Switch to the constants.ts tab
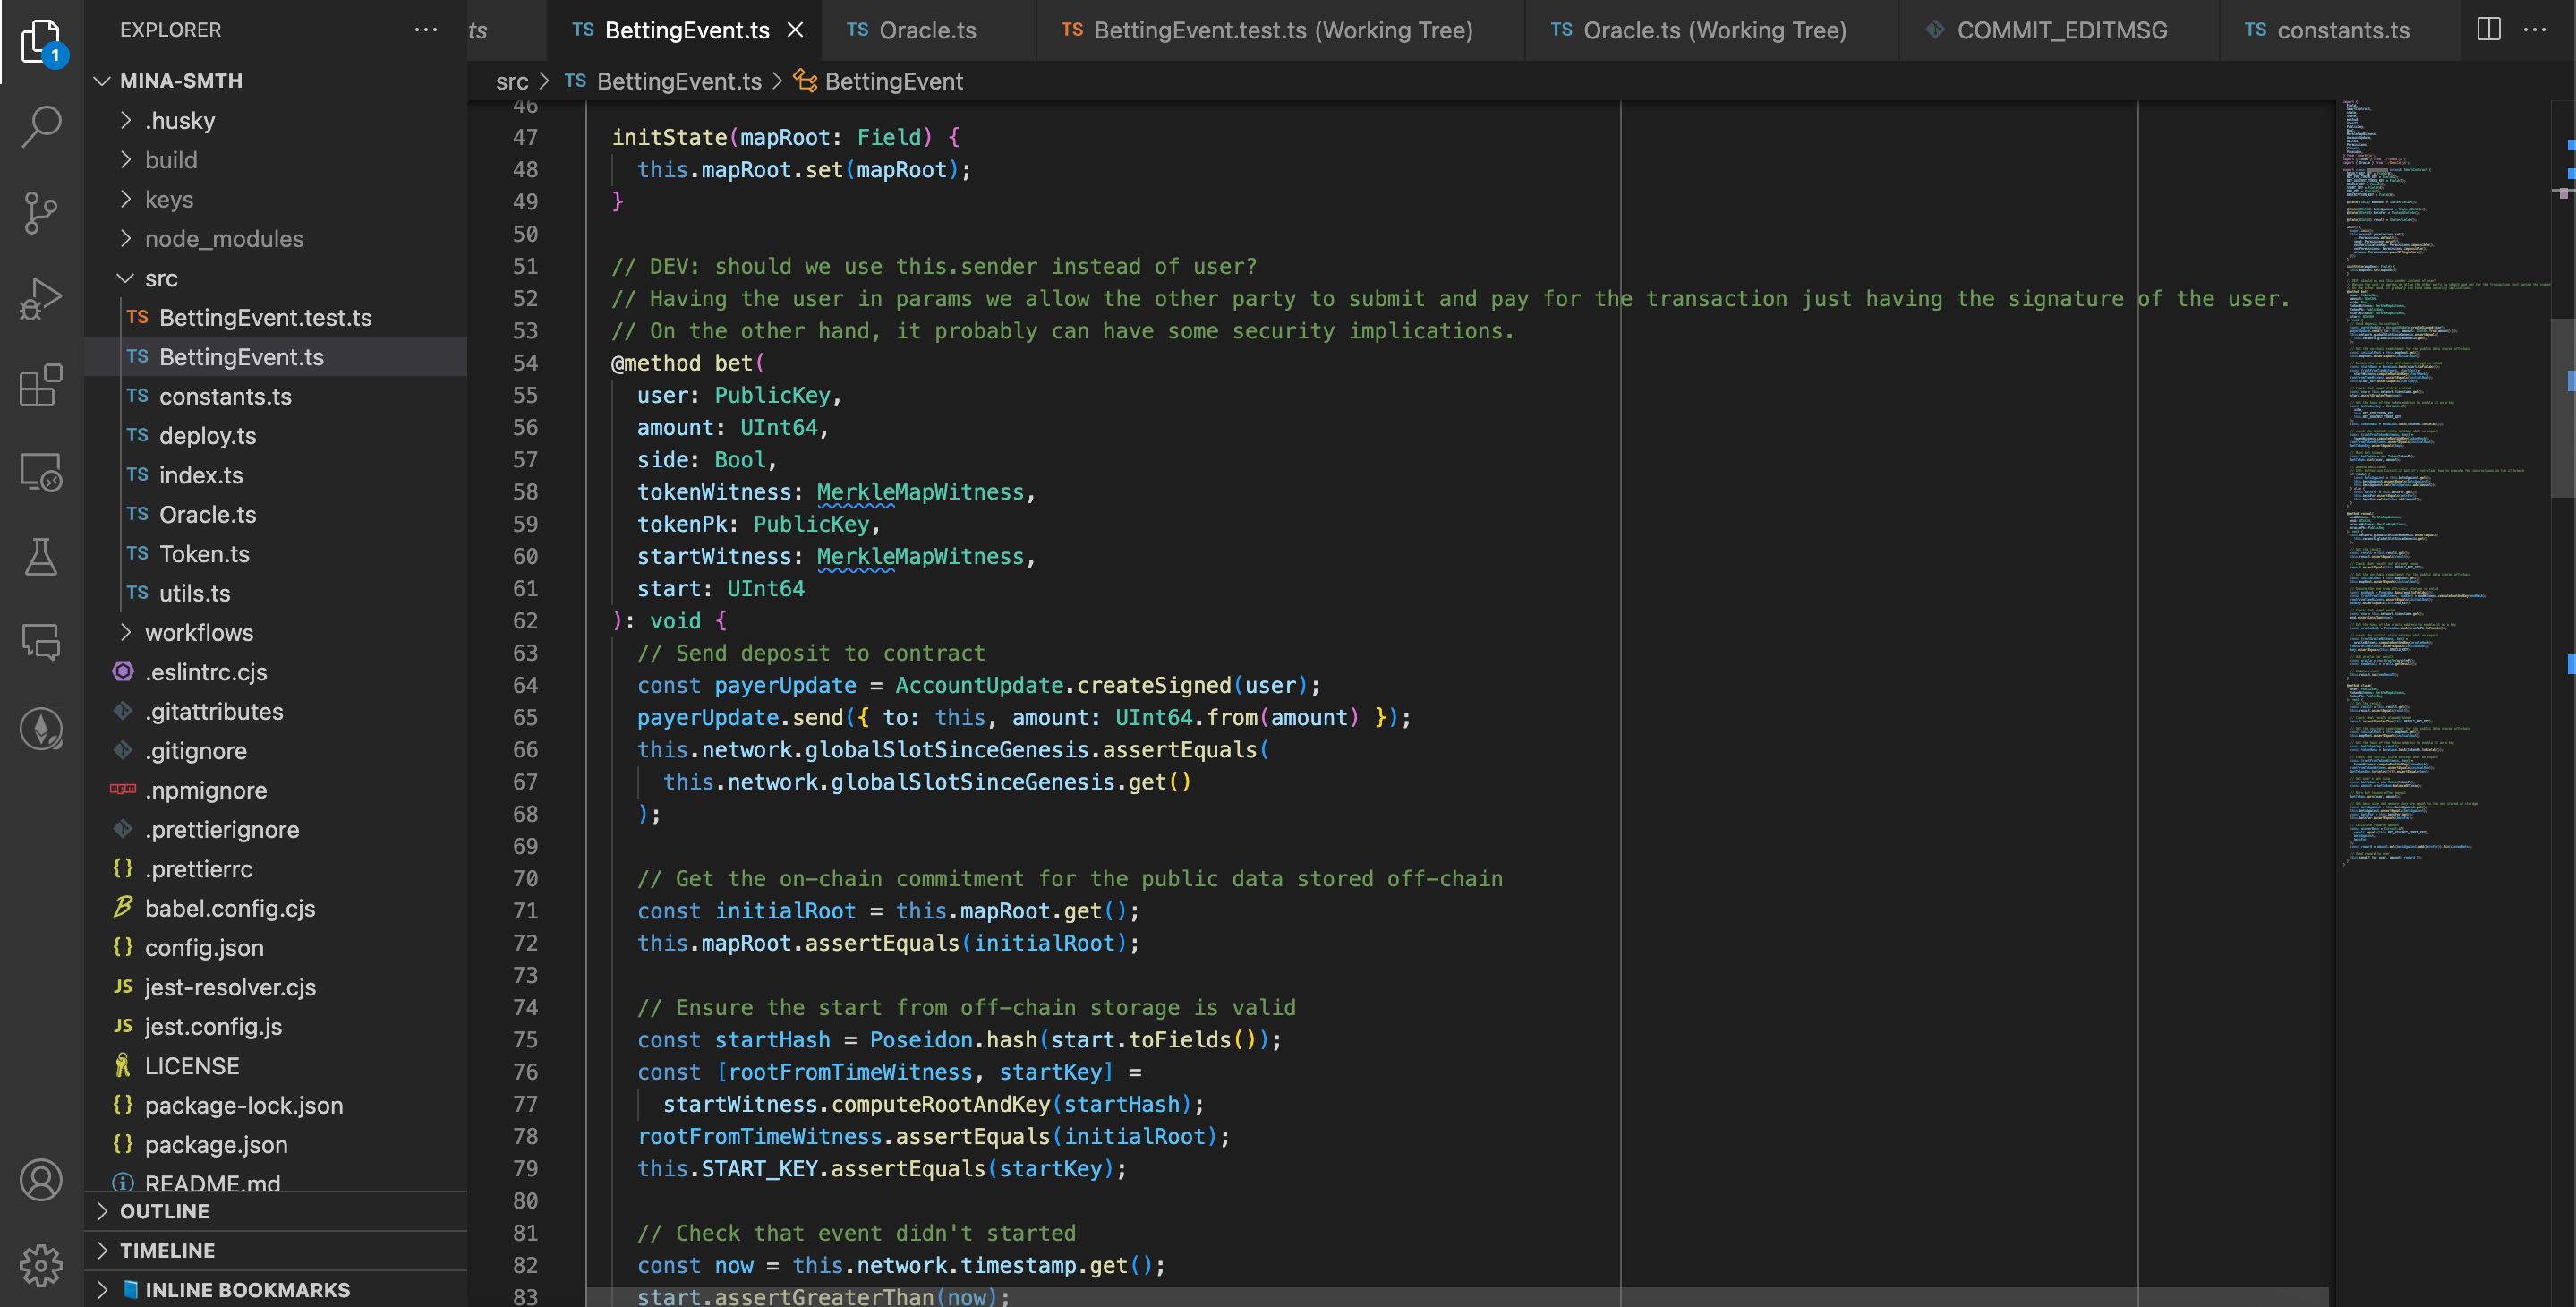The height and width of the screenshot is (1307, 2576). (2340, 30)
